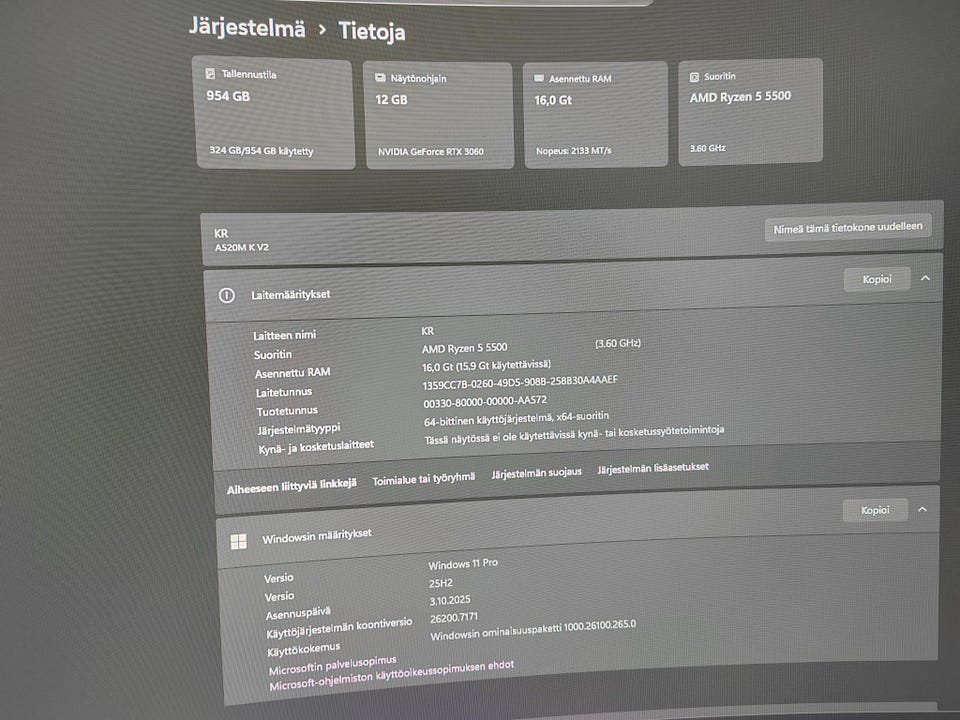
Task: Open Microsoft-ohjelmiston käyttöoikeussopimuksen ehdot link
Action: click(x=392, y=675)
